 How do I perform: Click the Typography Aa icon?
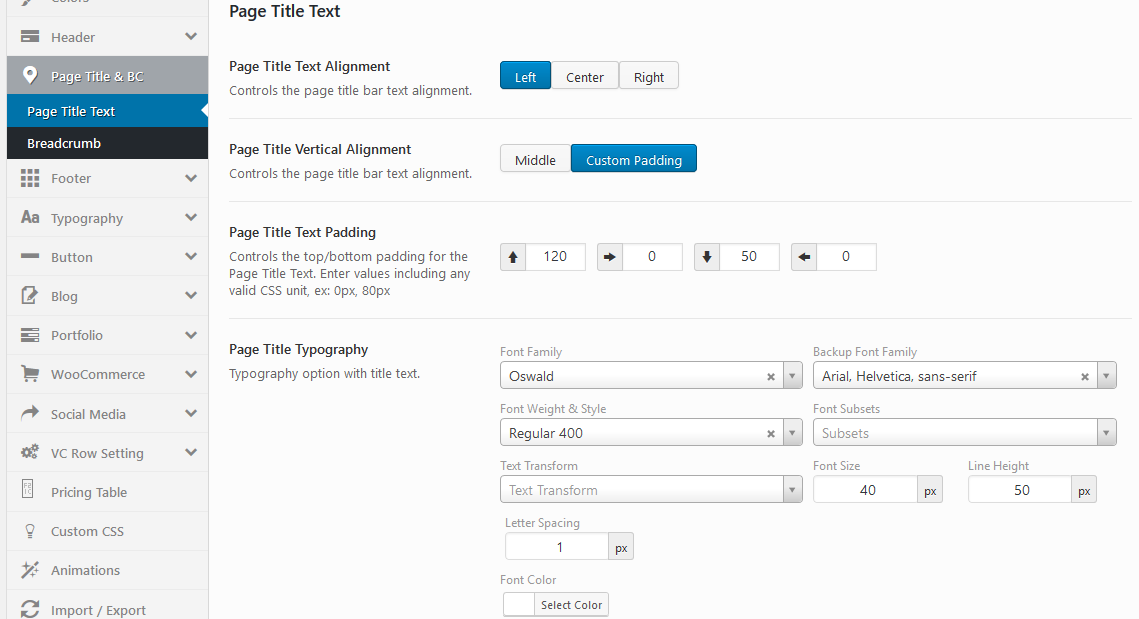30,217
